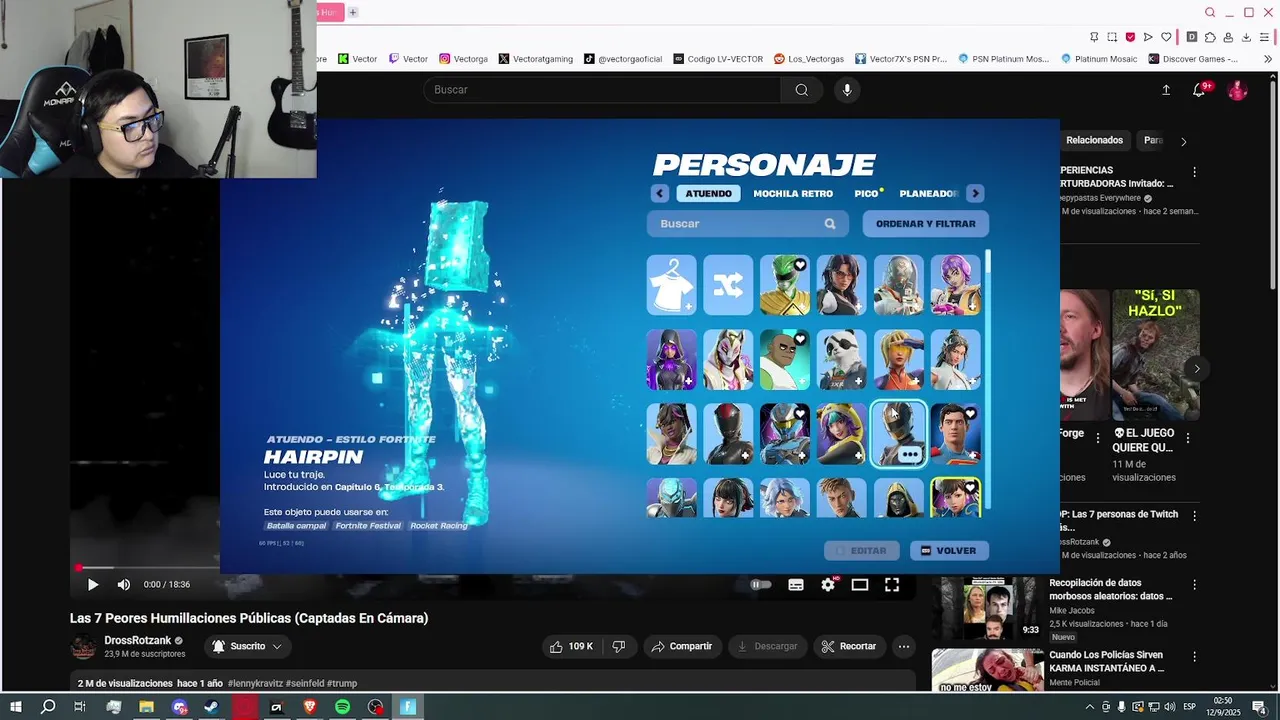Open the browser extensions cube icon
Screen dimensions: 1280x720
point(1210,37)
